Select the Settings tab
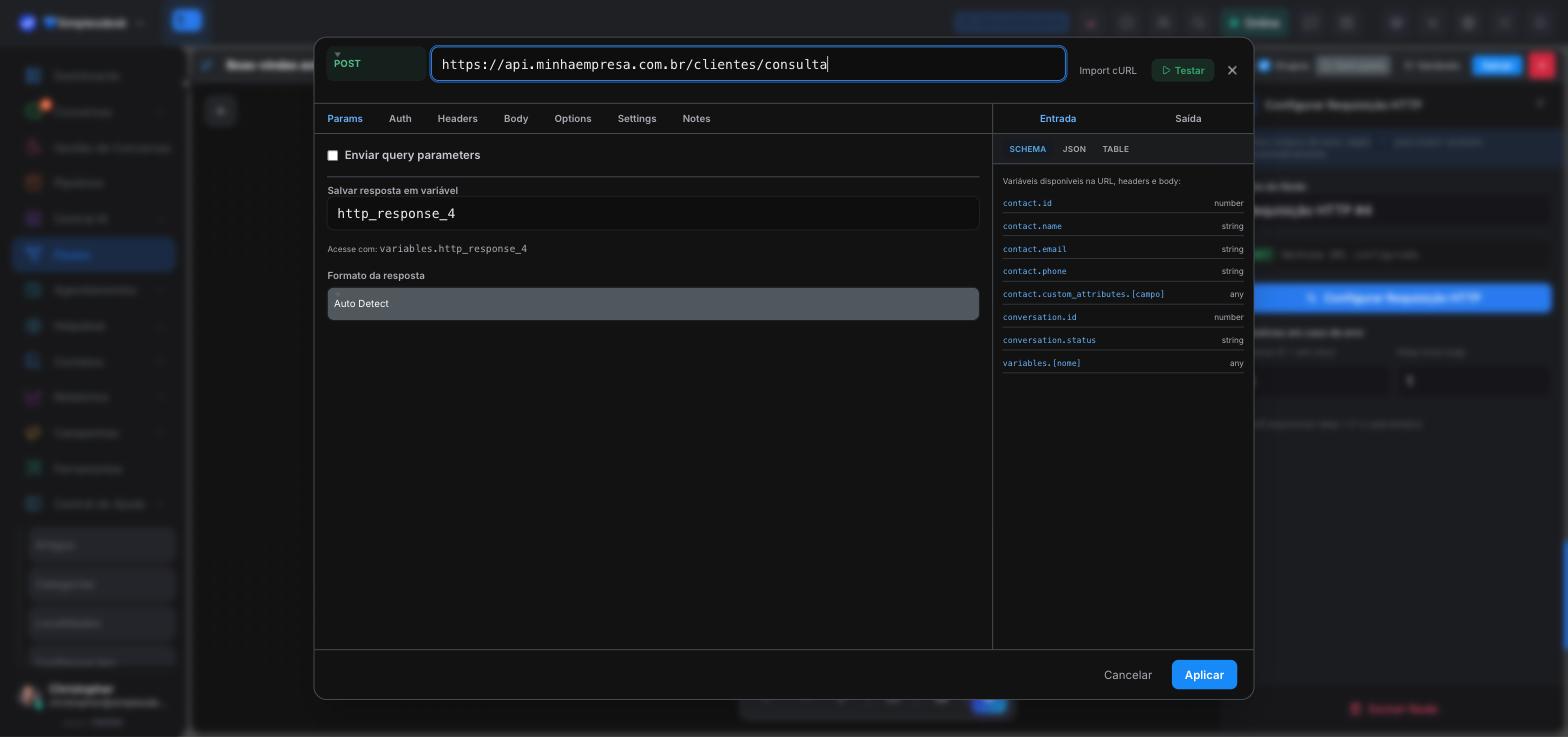 pos(637,119)
